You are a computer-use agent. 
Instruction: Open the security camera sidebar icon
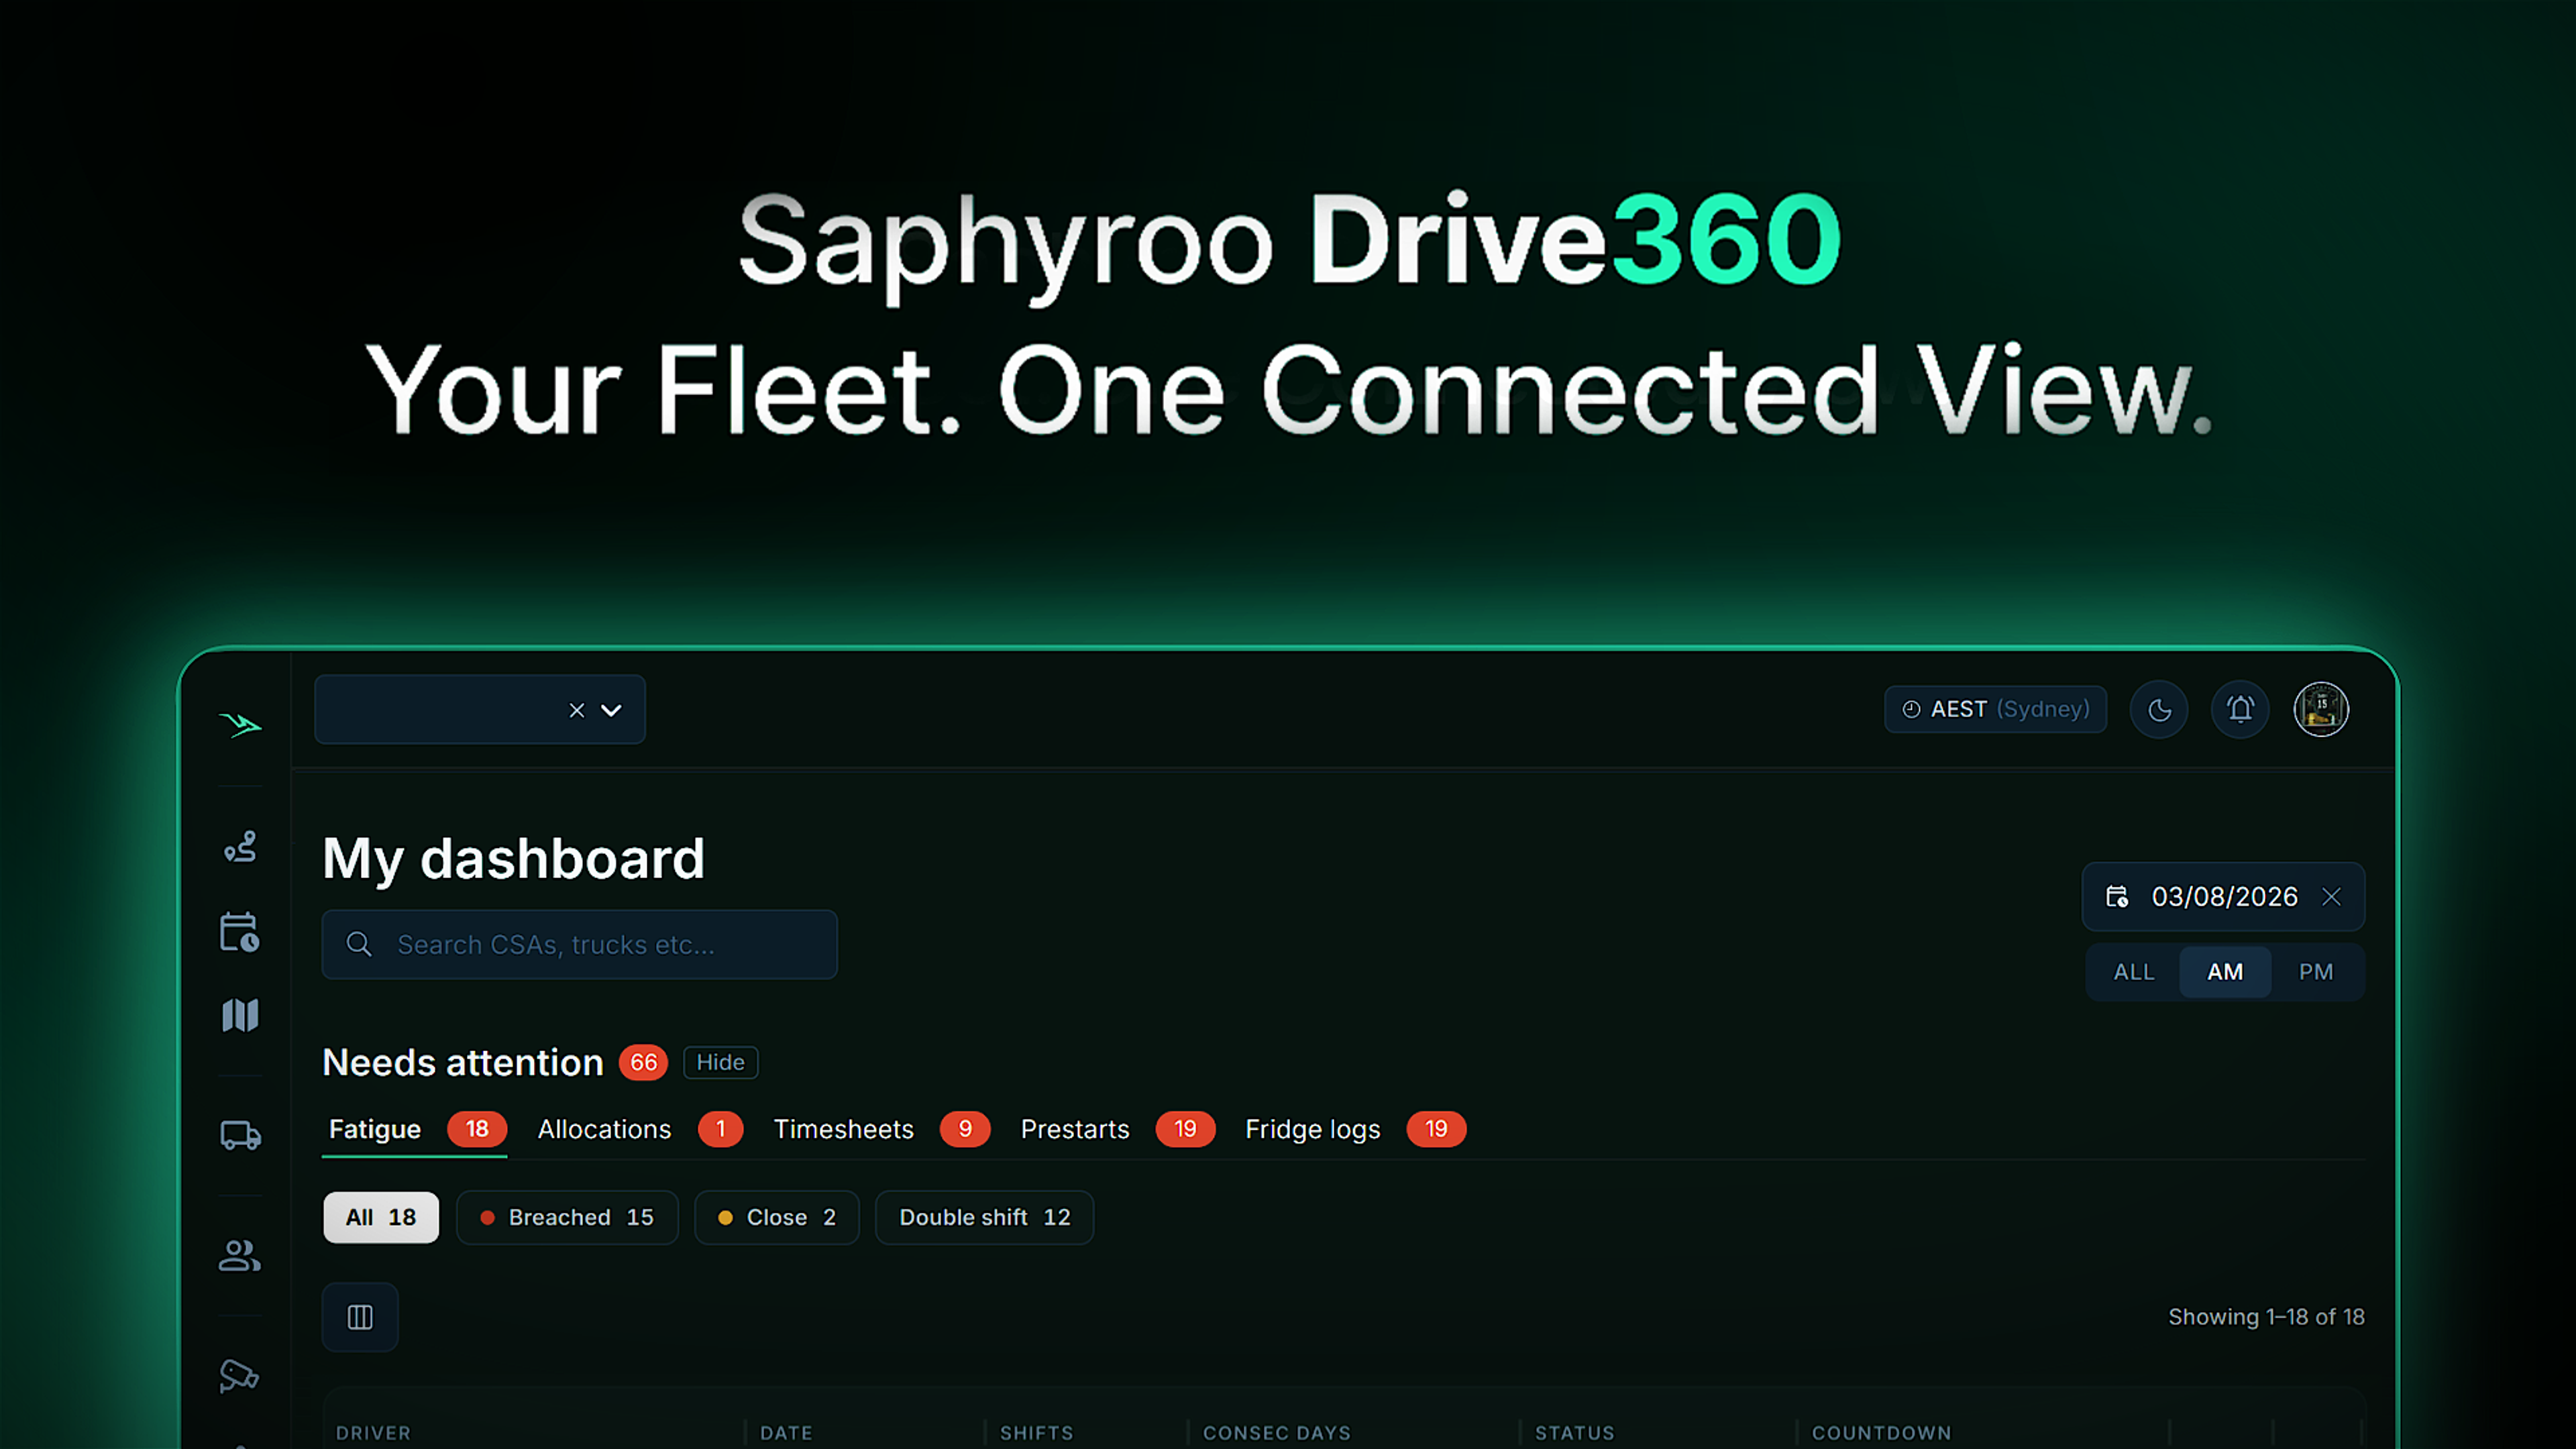240,1376
